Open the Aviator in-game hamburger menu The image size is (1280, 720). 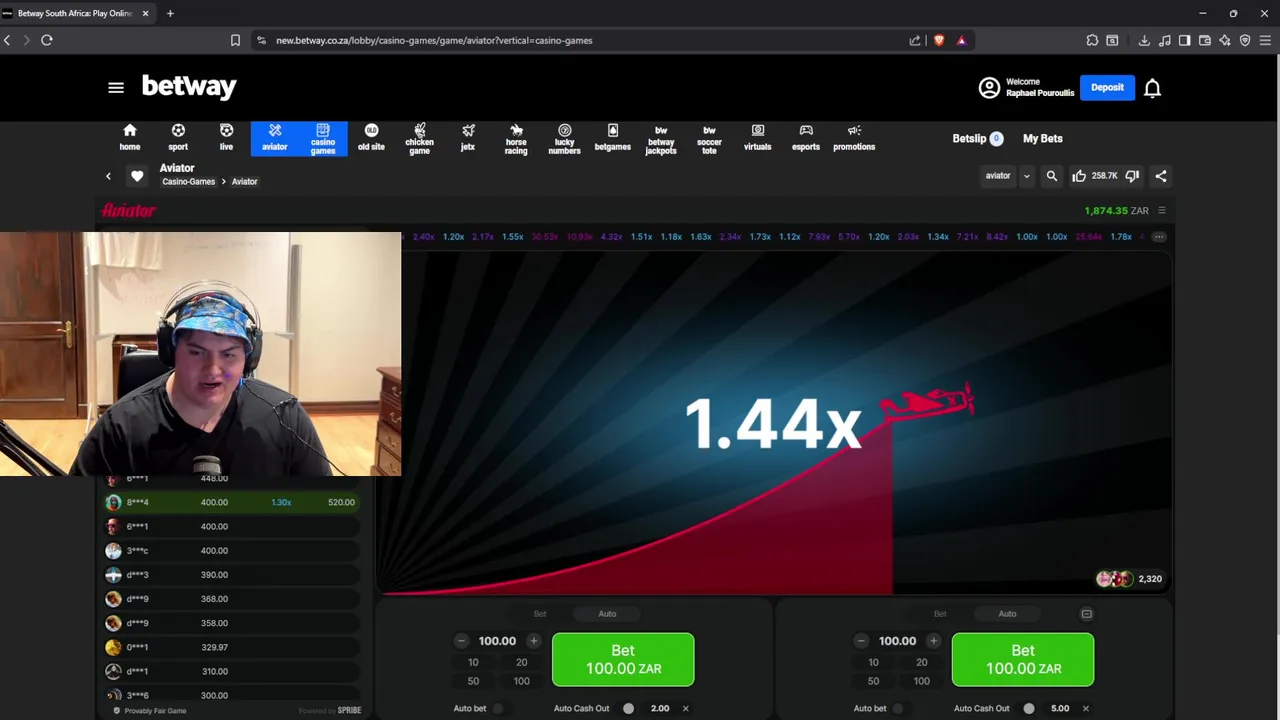[1162, 211]
